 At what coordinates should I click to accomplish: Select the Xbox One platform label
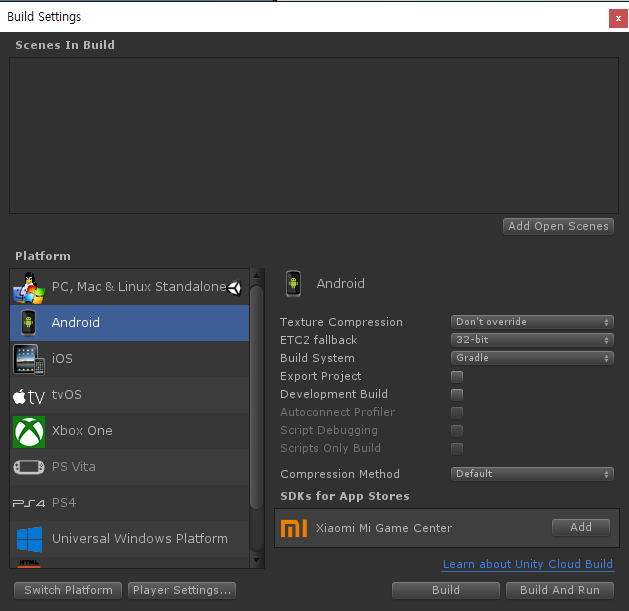82,430
